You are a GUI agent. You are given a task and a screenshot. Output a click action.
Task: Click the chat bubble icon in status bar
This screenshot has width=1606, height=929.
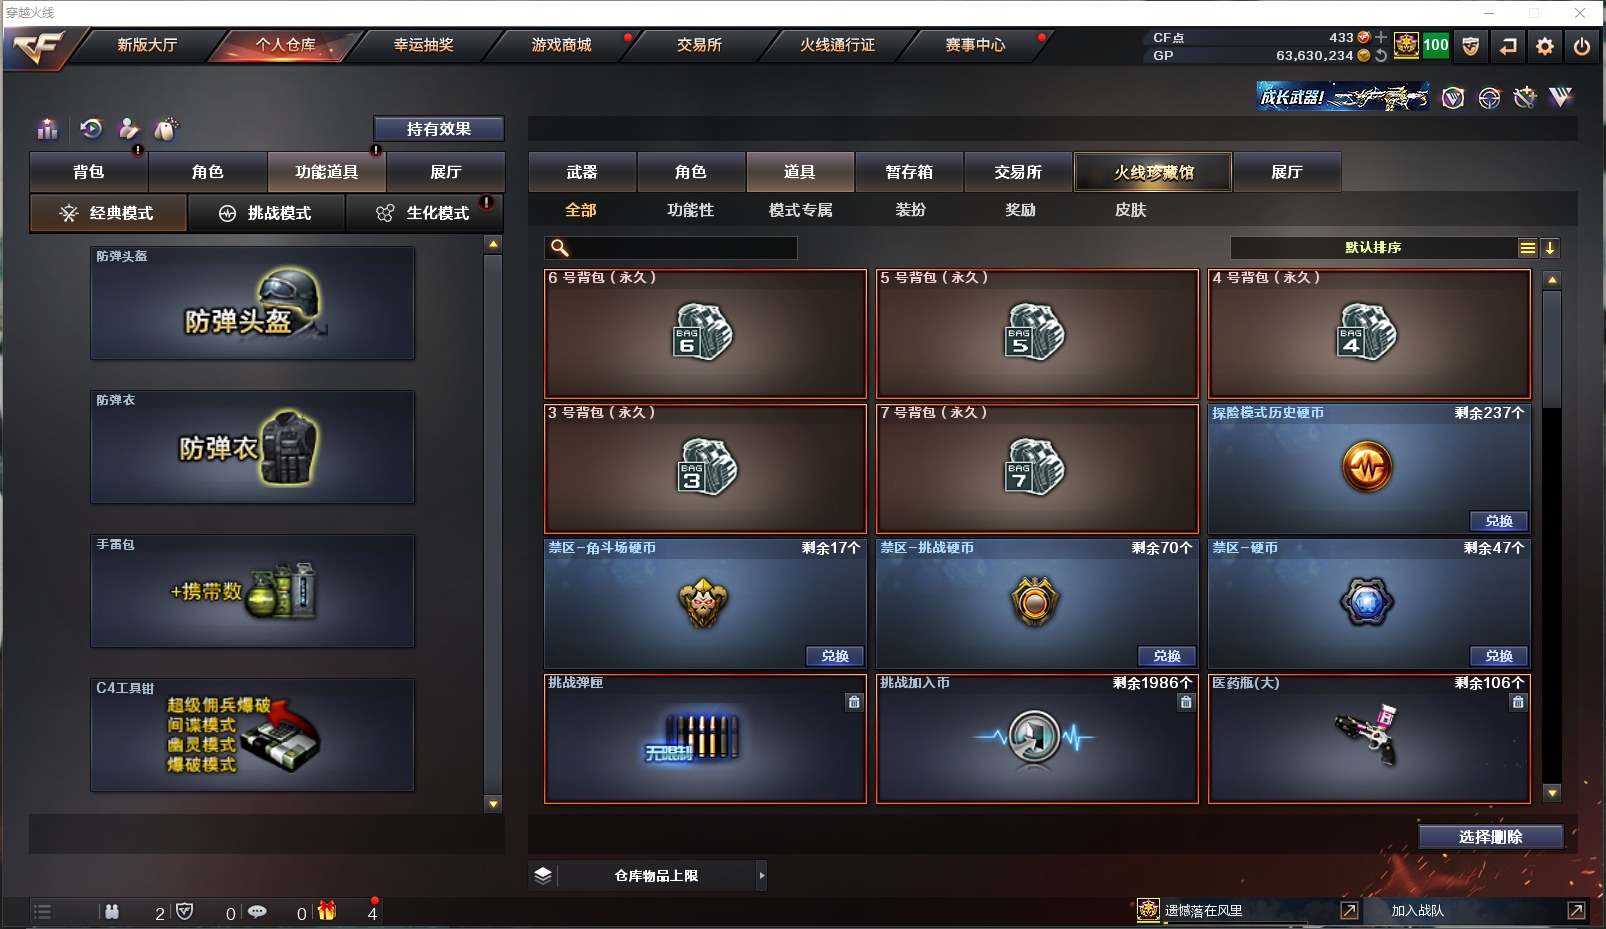click(x=257, y=911)
